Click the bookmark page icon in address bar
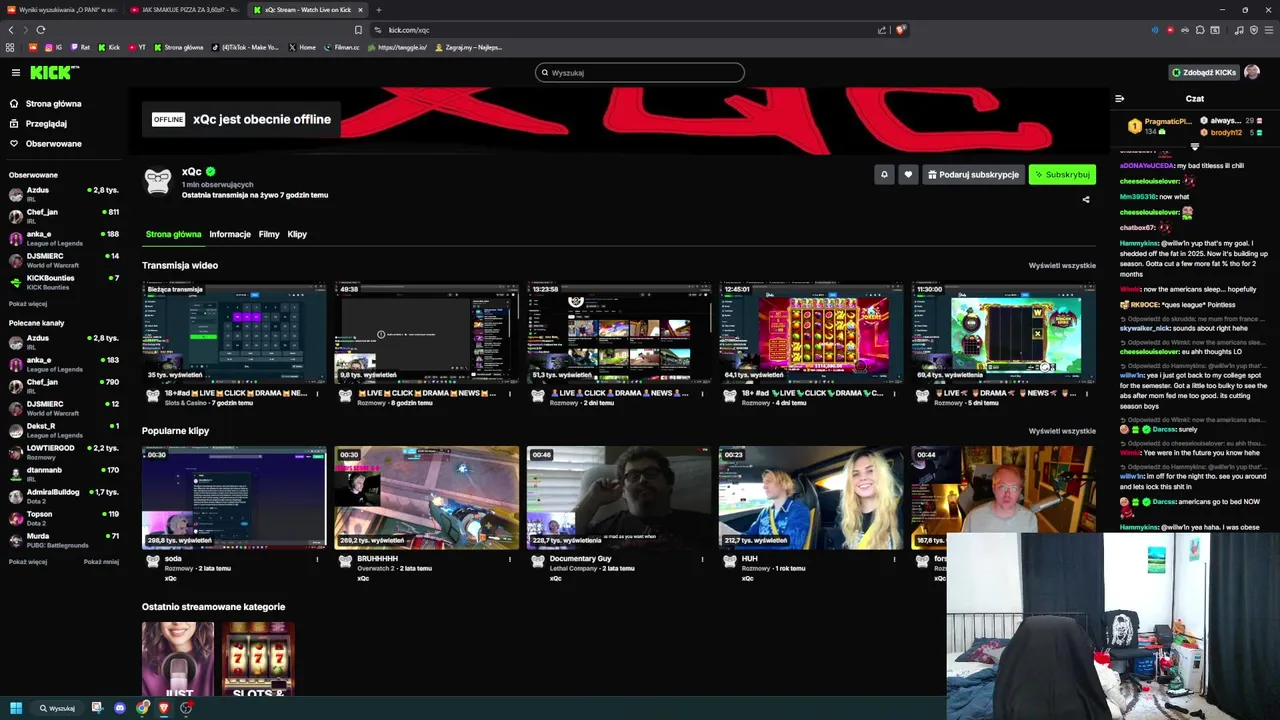The width and height of the screenshot is (1280, 720). [x=358, y=30]
